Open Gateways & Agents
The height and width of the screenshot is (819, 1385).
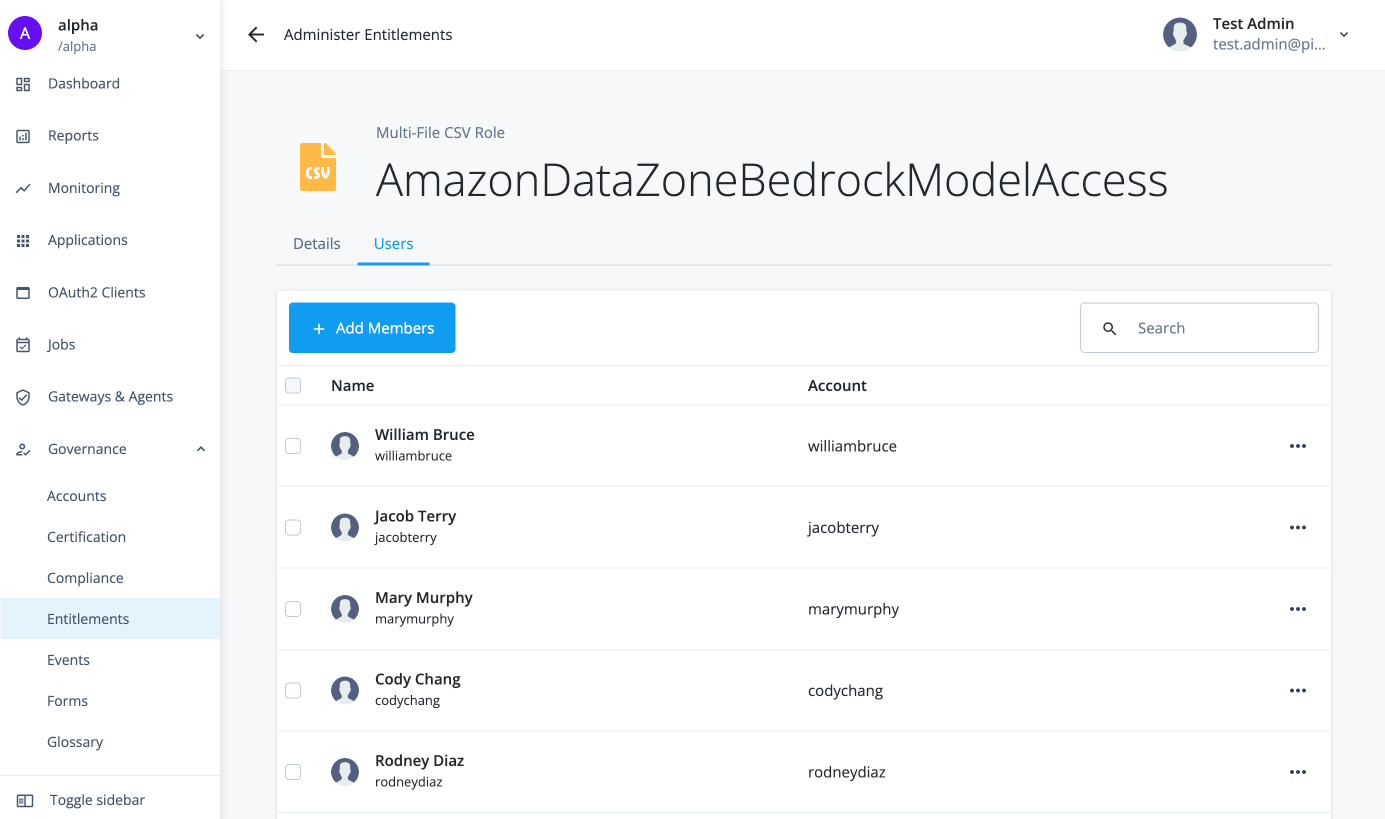(110, 396)
